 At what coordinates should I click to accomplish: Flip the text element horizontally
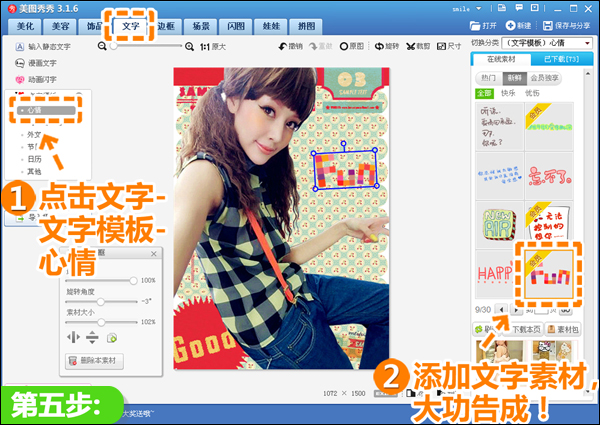pyautogui.click(x=73, y=337)
